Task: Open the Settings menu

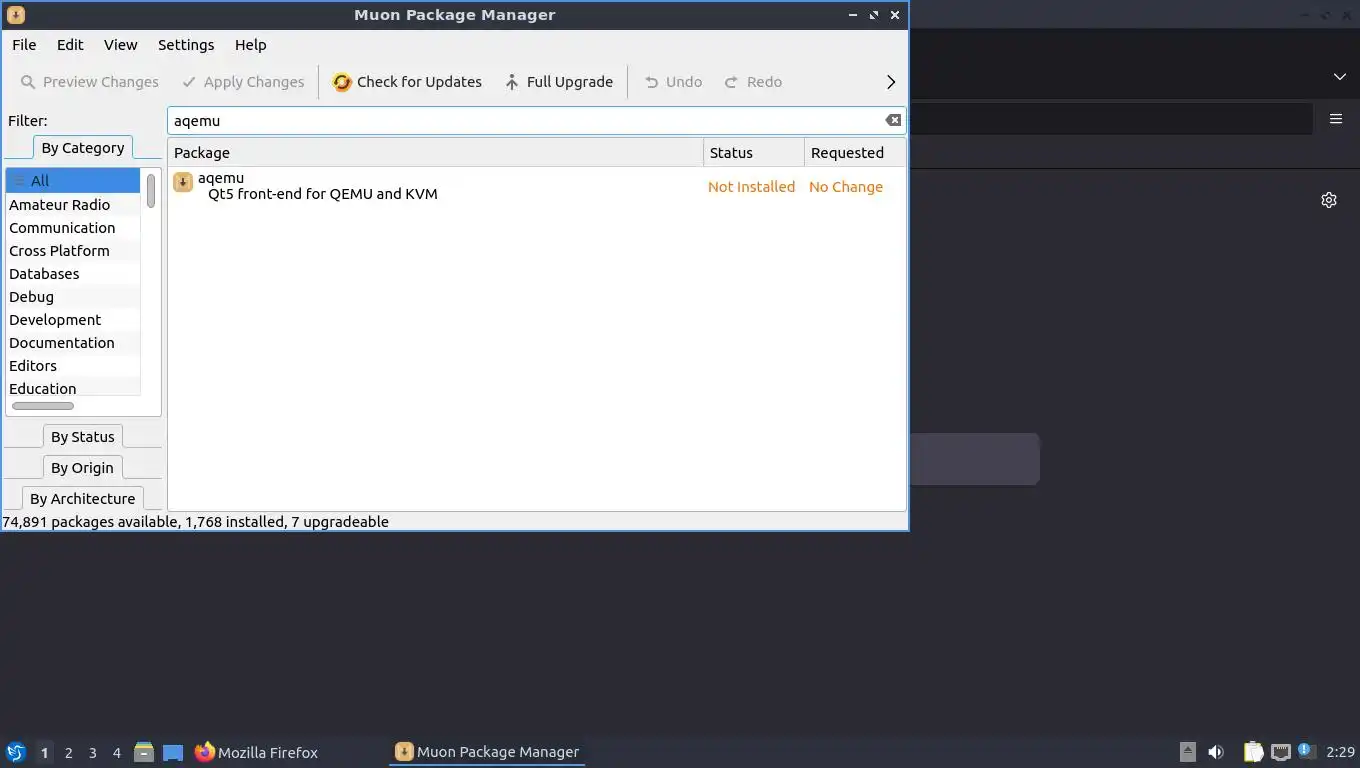Action: (x=186, y=45)
